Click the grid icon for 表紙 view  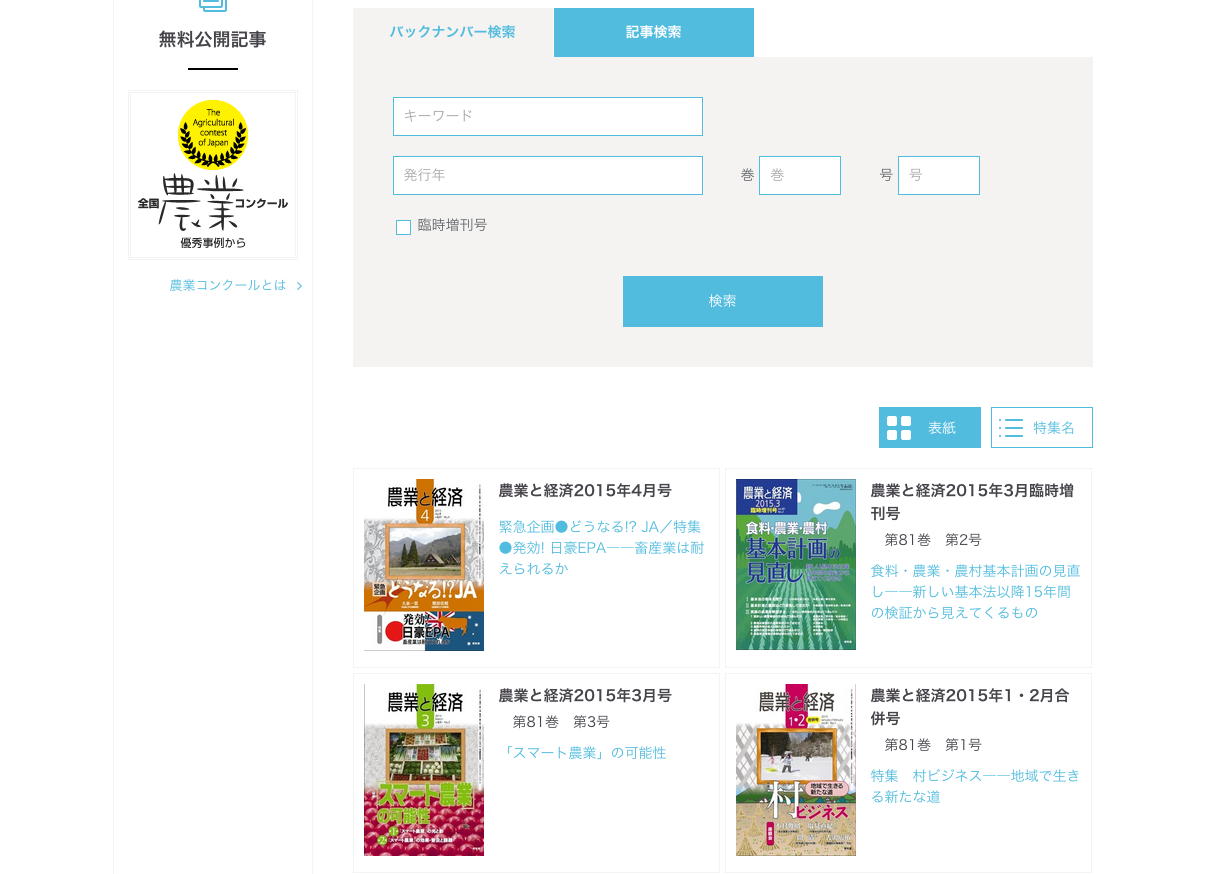point(899,428)
